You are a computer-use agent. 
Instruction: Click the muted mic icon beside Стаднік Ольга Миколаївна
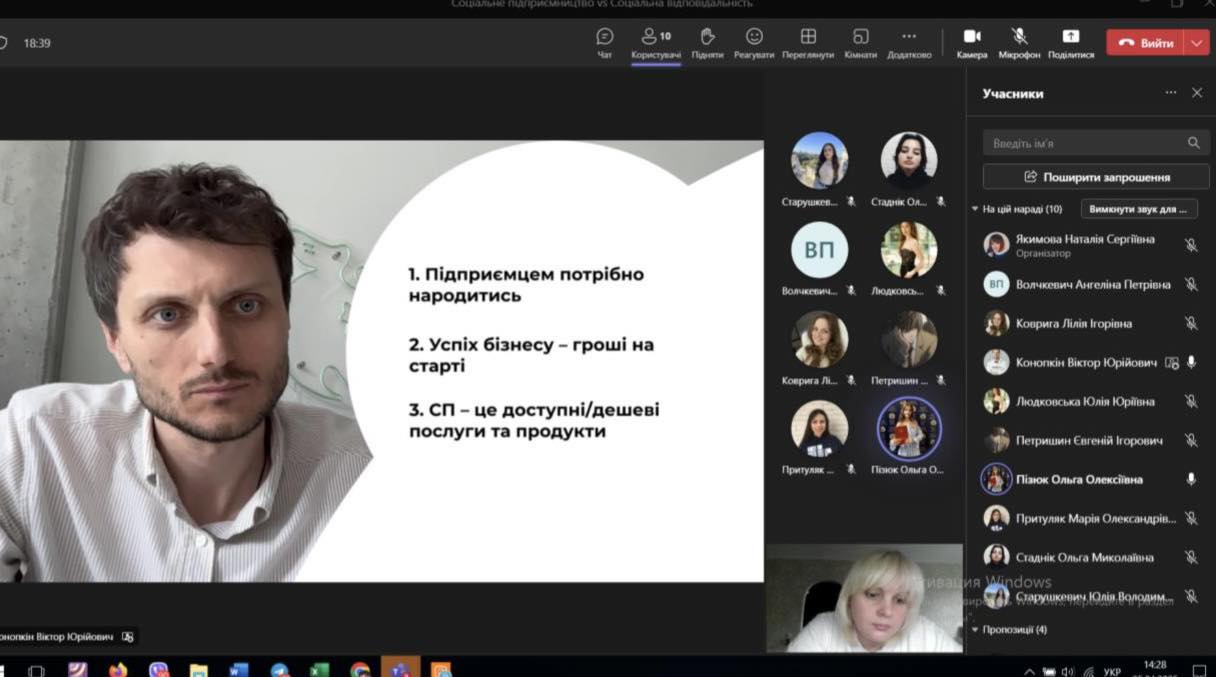click(x=1191, y=558)
